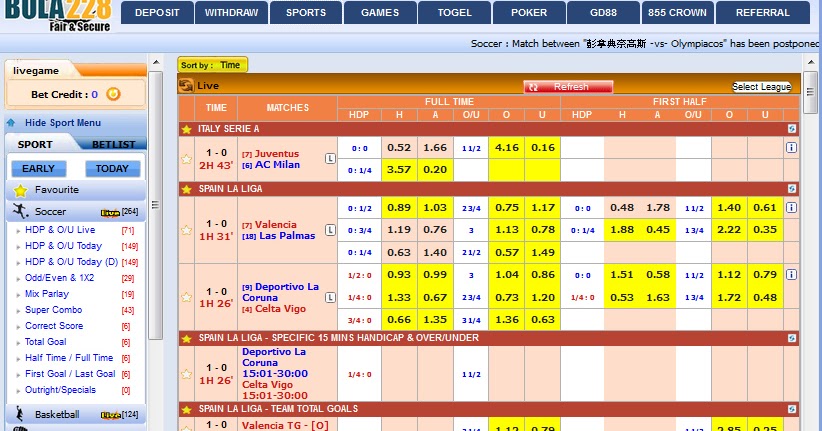
Task: Open the REFERRAL page
Action: (x=763, y=13)
